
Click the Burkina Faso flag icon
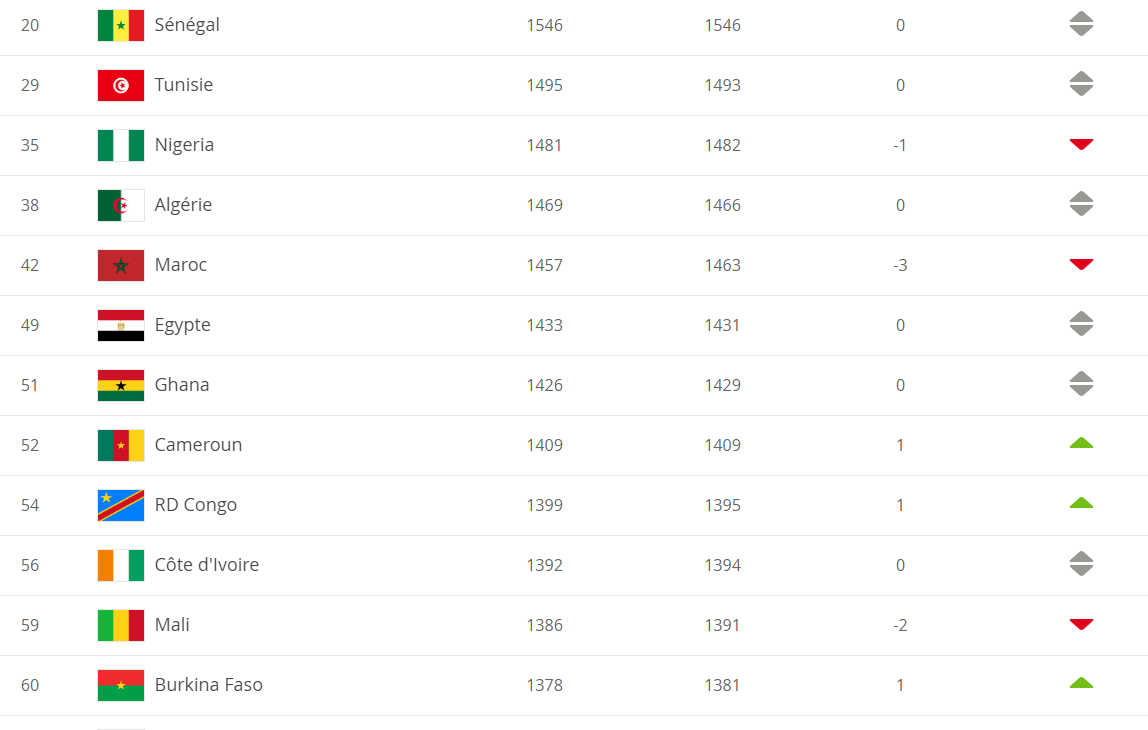click(121, 686)
